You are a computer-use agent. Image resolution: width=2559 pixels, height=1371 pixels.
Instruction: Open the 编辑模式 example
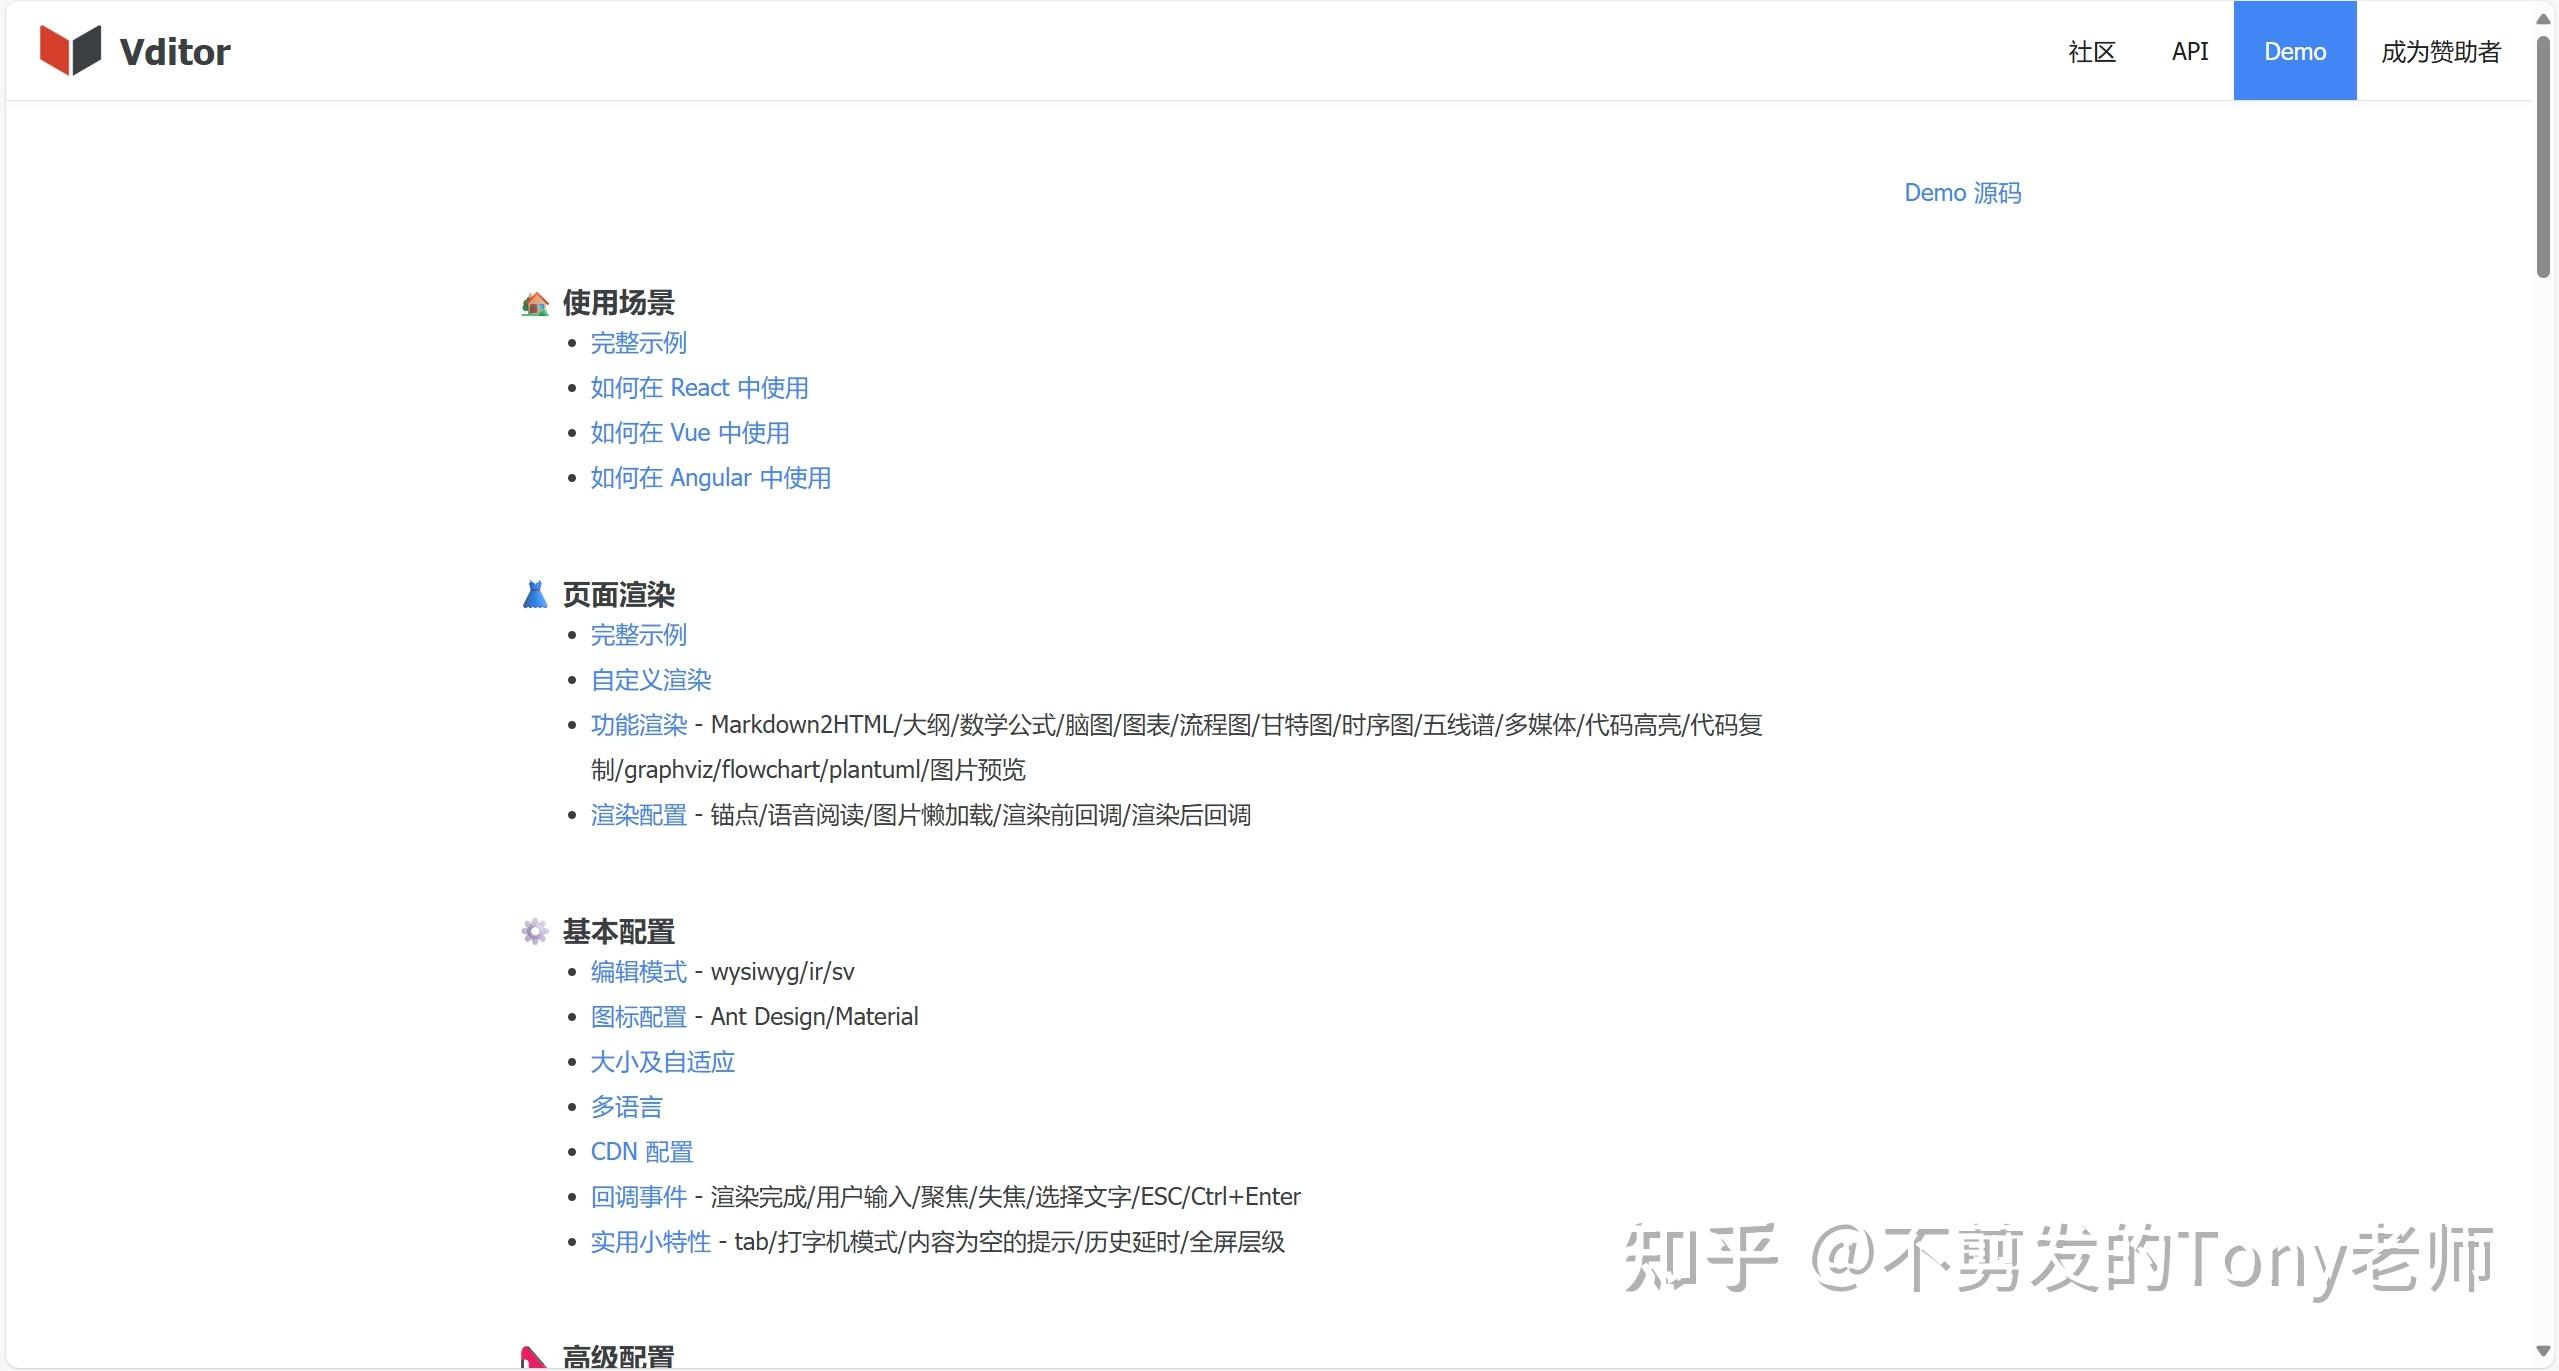(x=638, y=971)
